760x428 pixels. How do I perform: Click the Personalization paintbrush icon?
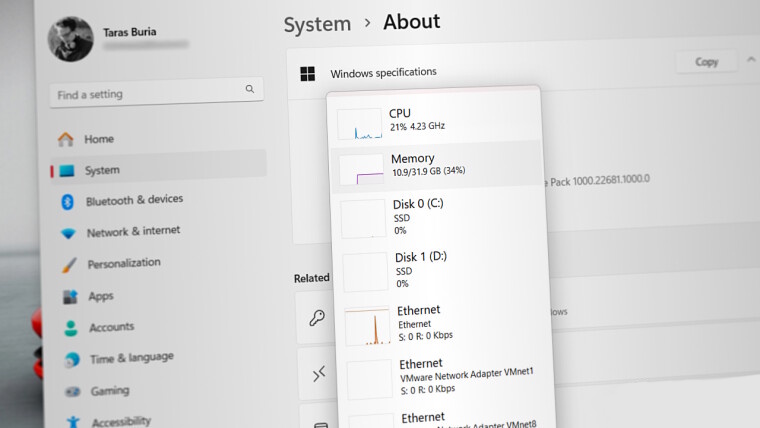[x=69, y=264]
